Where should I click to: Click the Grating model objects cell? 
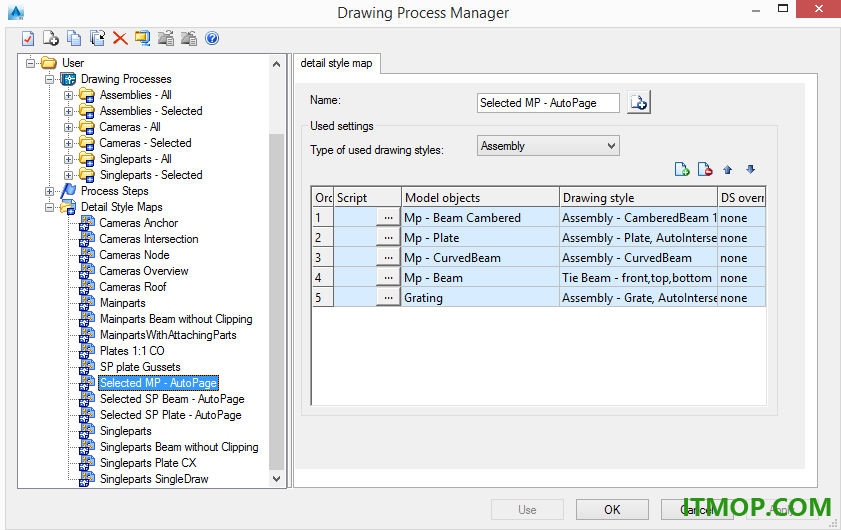click(x=480, y=298)
